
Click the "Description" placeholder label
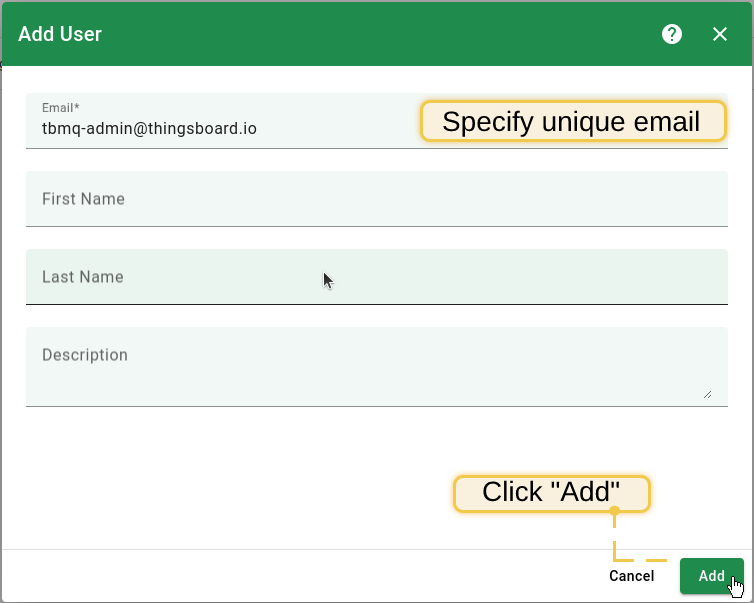[x=85, y=355]
